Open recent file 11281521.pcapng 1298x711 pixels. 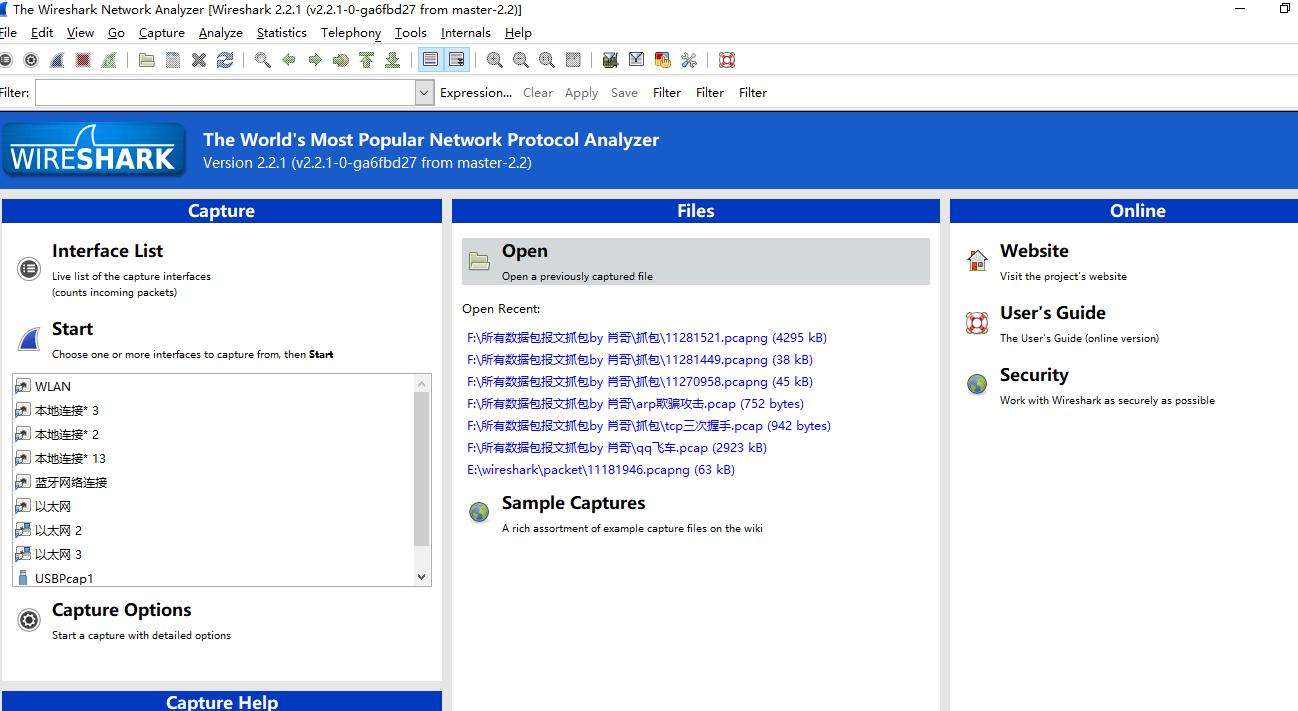pyautogui.click(x=647, y=338)
